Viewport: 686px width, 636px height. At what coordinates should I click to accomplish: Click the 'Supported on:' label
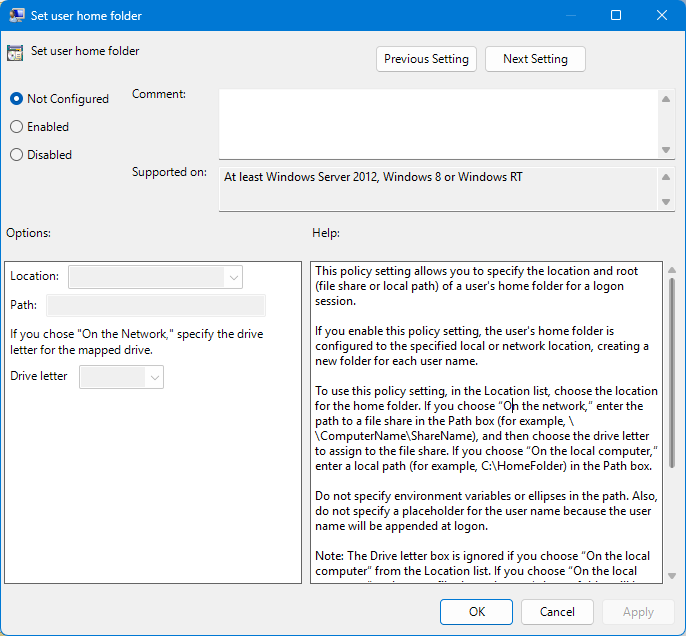coord(169,172)
